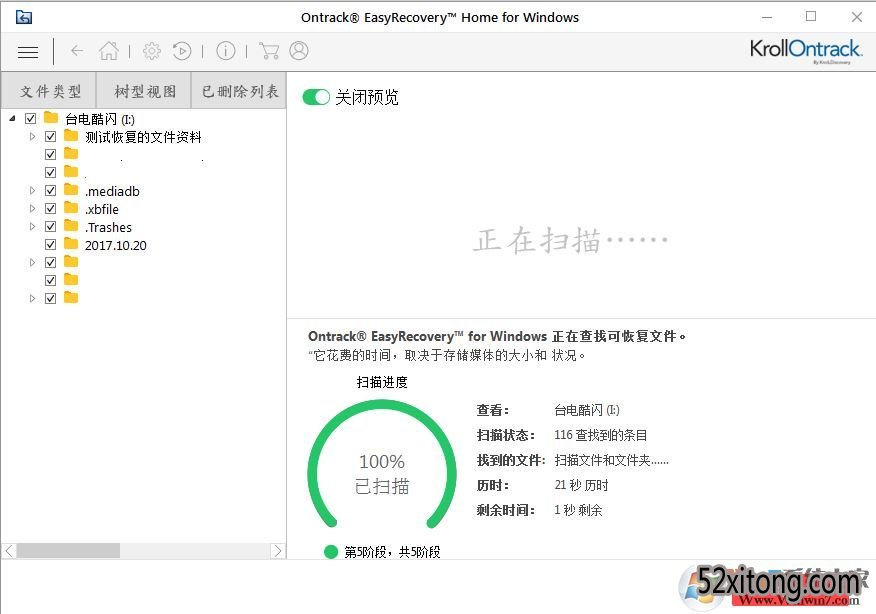
Task: Click the resume recovery icon
Action: (x=182, y=51)
